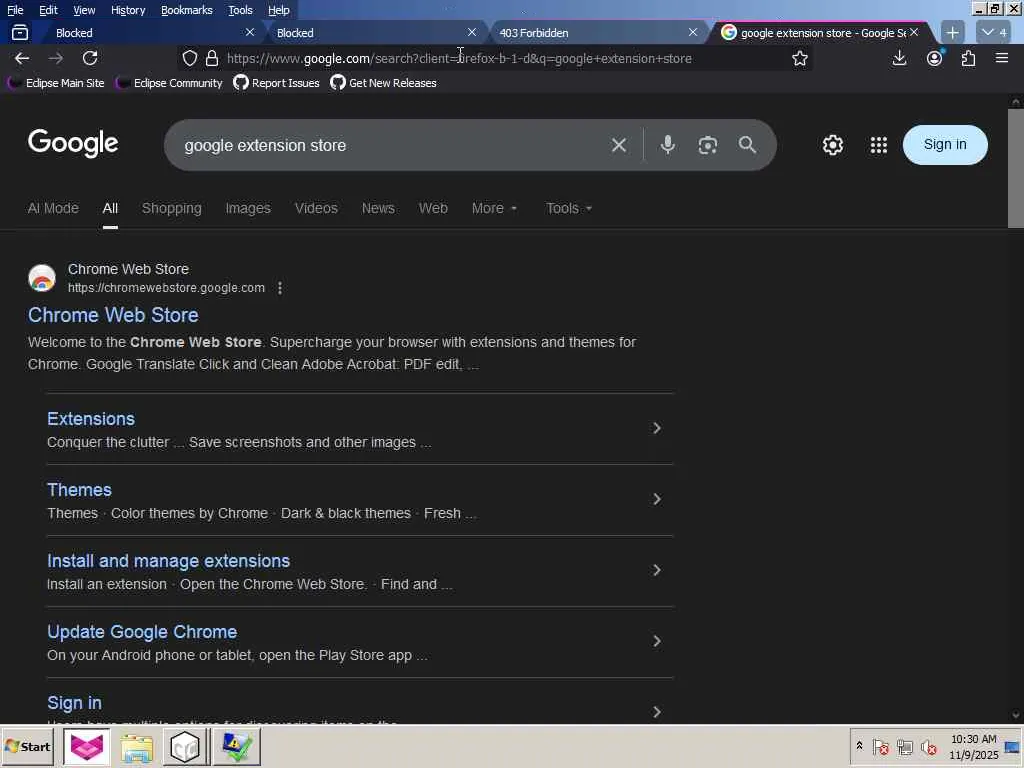
Task: Expand the Tools dropdown
Action: point(569,208)
